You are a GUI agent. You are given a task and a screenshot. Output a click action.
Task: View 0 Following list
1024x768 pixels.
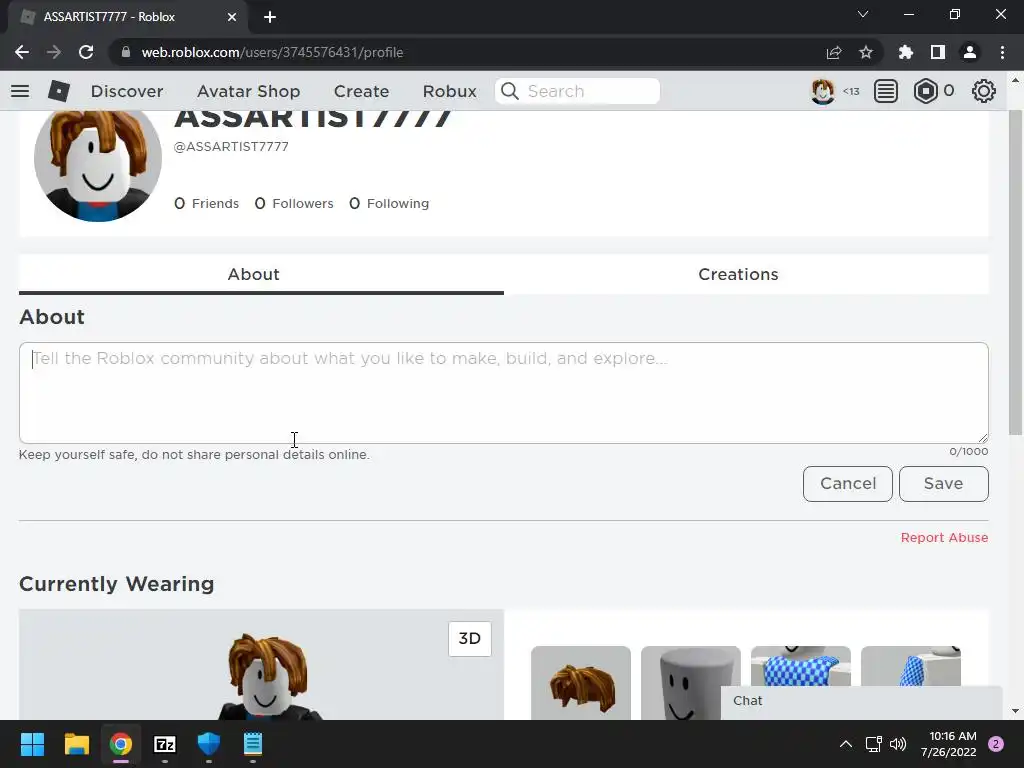tap(389, 204)
